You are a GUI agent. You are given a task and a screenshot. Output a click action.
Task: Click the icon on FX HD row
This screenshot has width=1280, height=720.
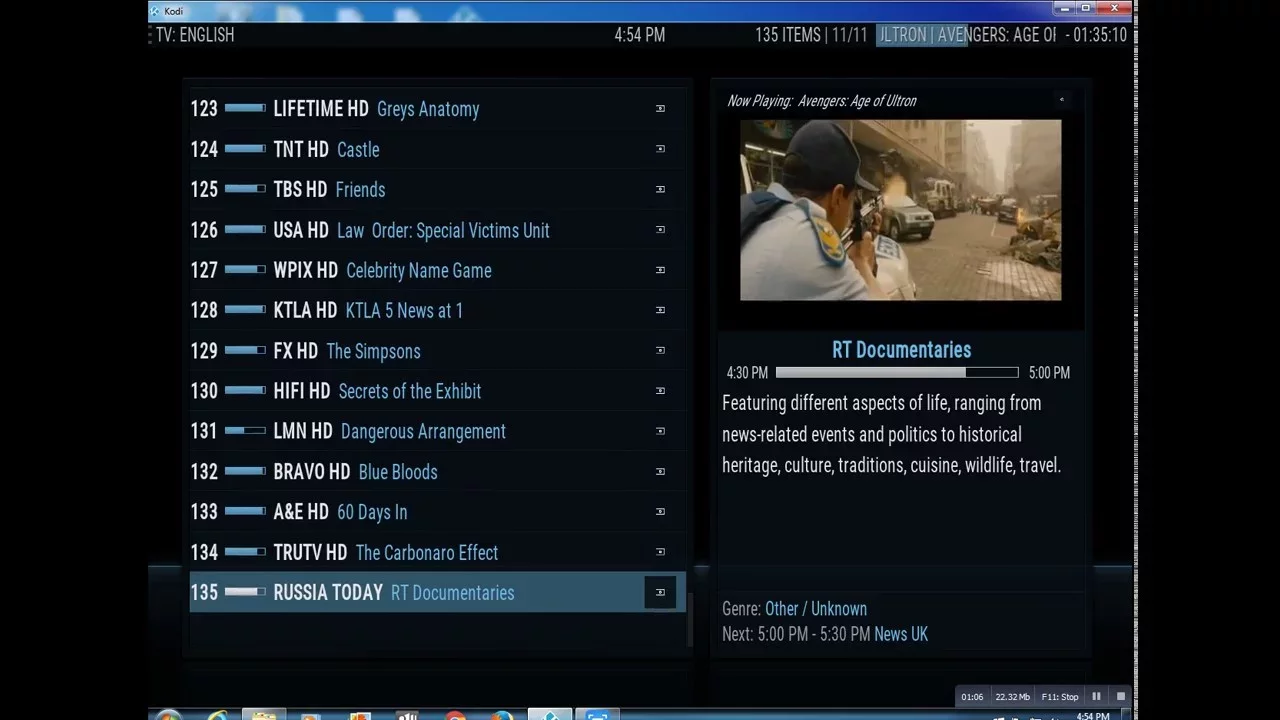coord(660,351)
